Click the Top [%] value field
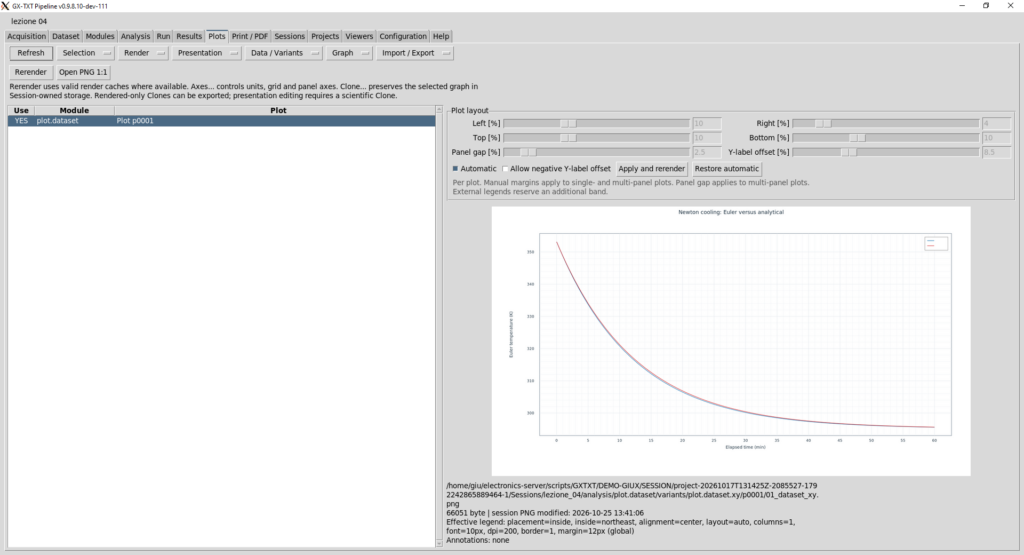Viewport: 1024px width, 555px height. pos(707,138)
